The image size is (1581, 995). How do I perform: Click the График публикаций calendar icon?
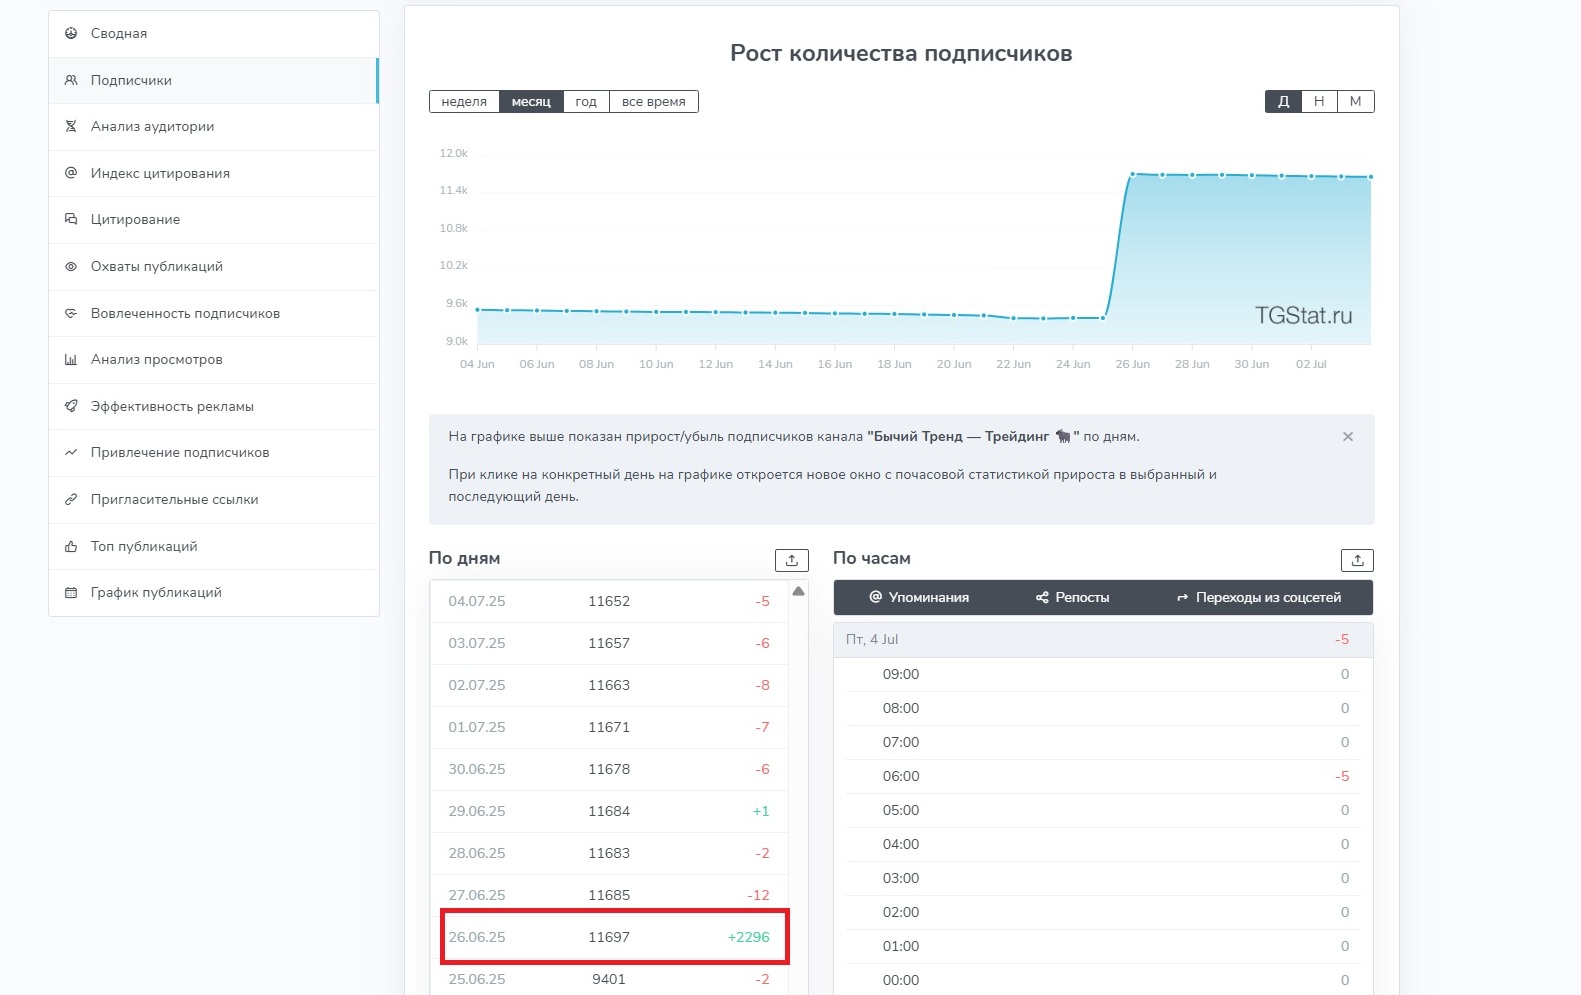tap(71, 593)
